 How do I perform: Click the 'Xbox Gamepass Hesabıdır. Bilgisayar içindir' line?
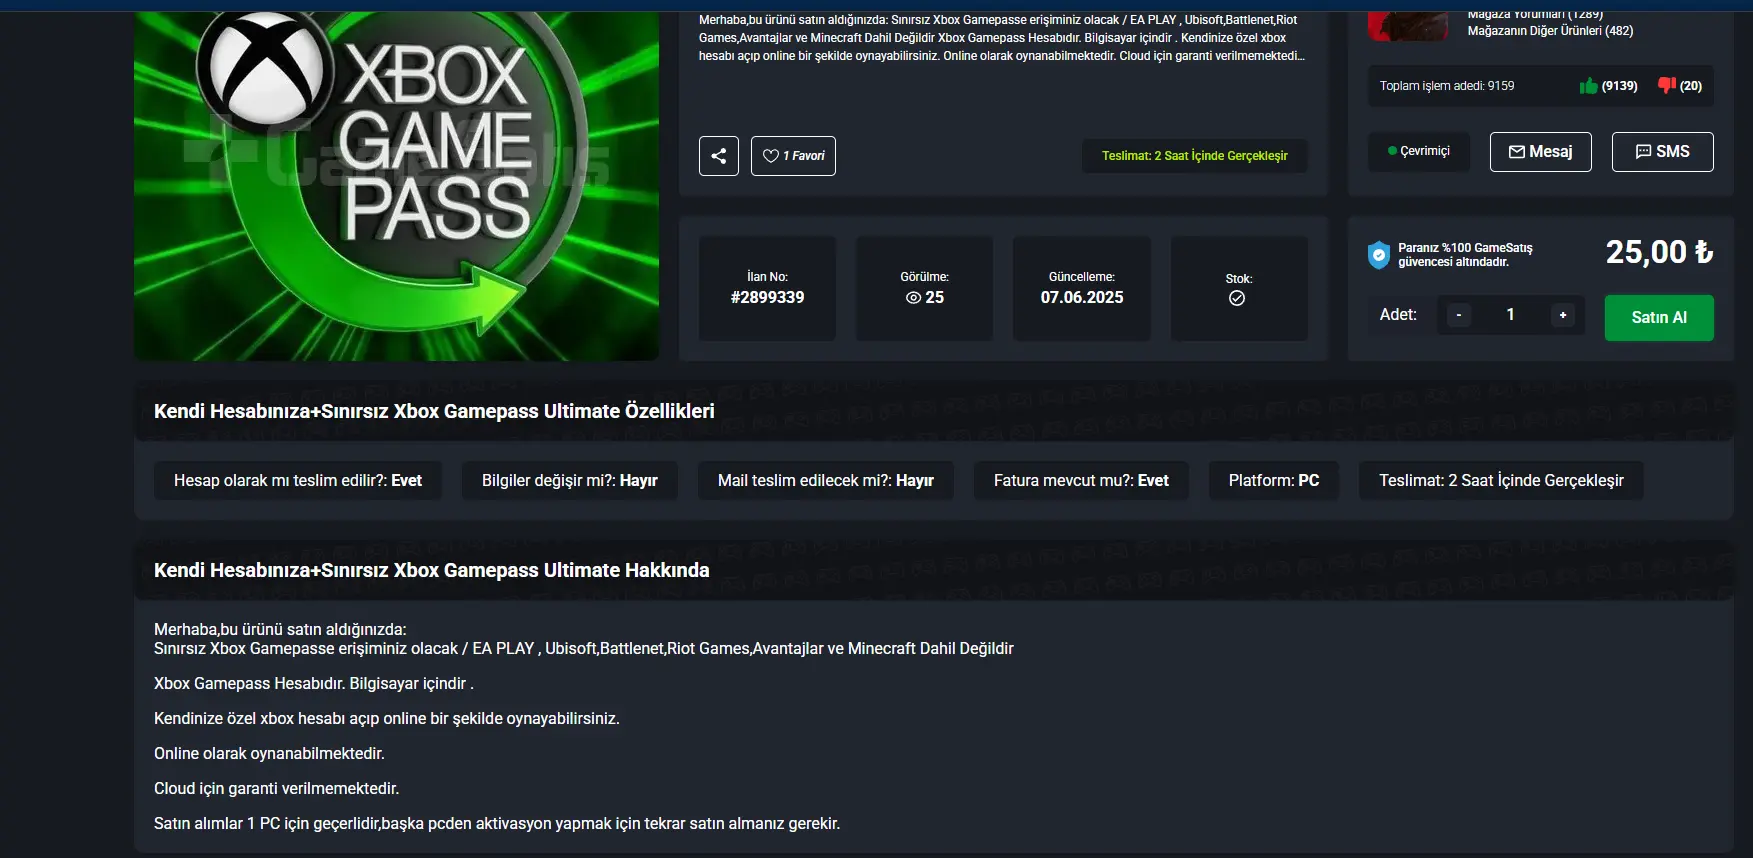314,684
